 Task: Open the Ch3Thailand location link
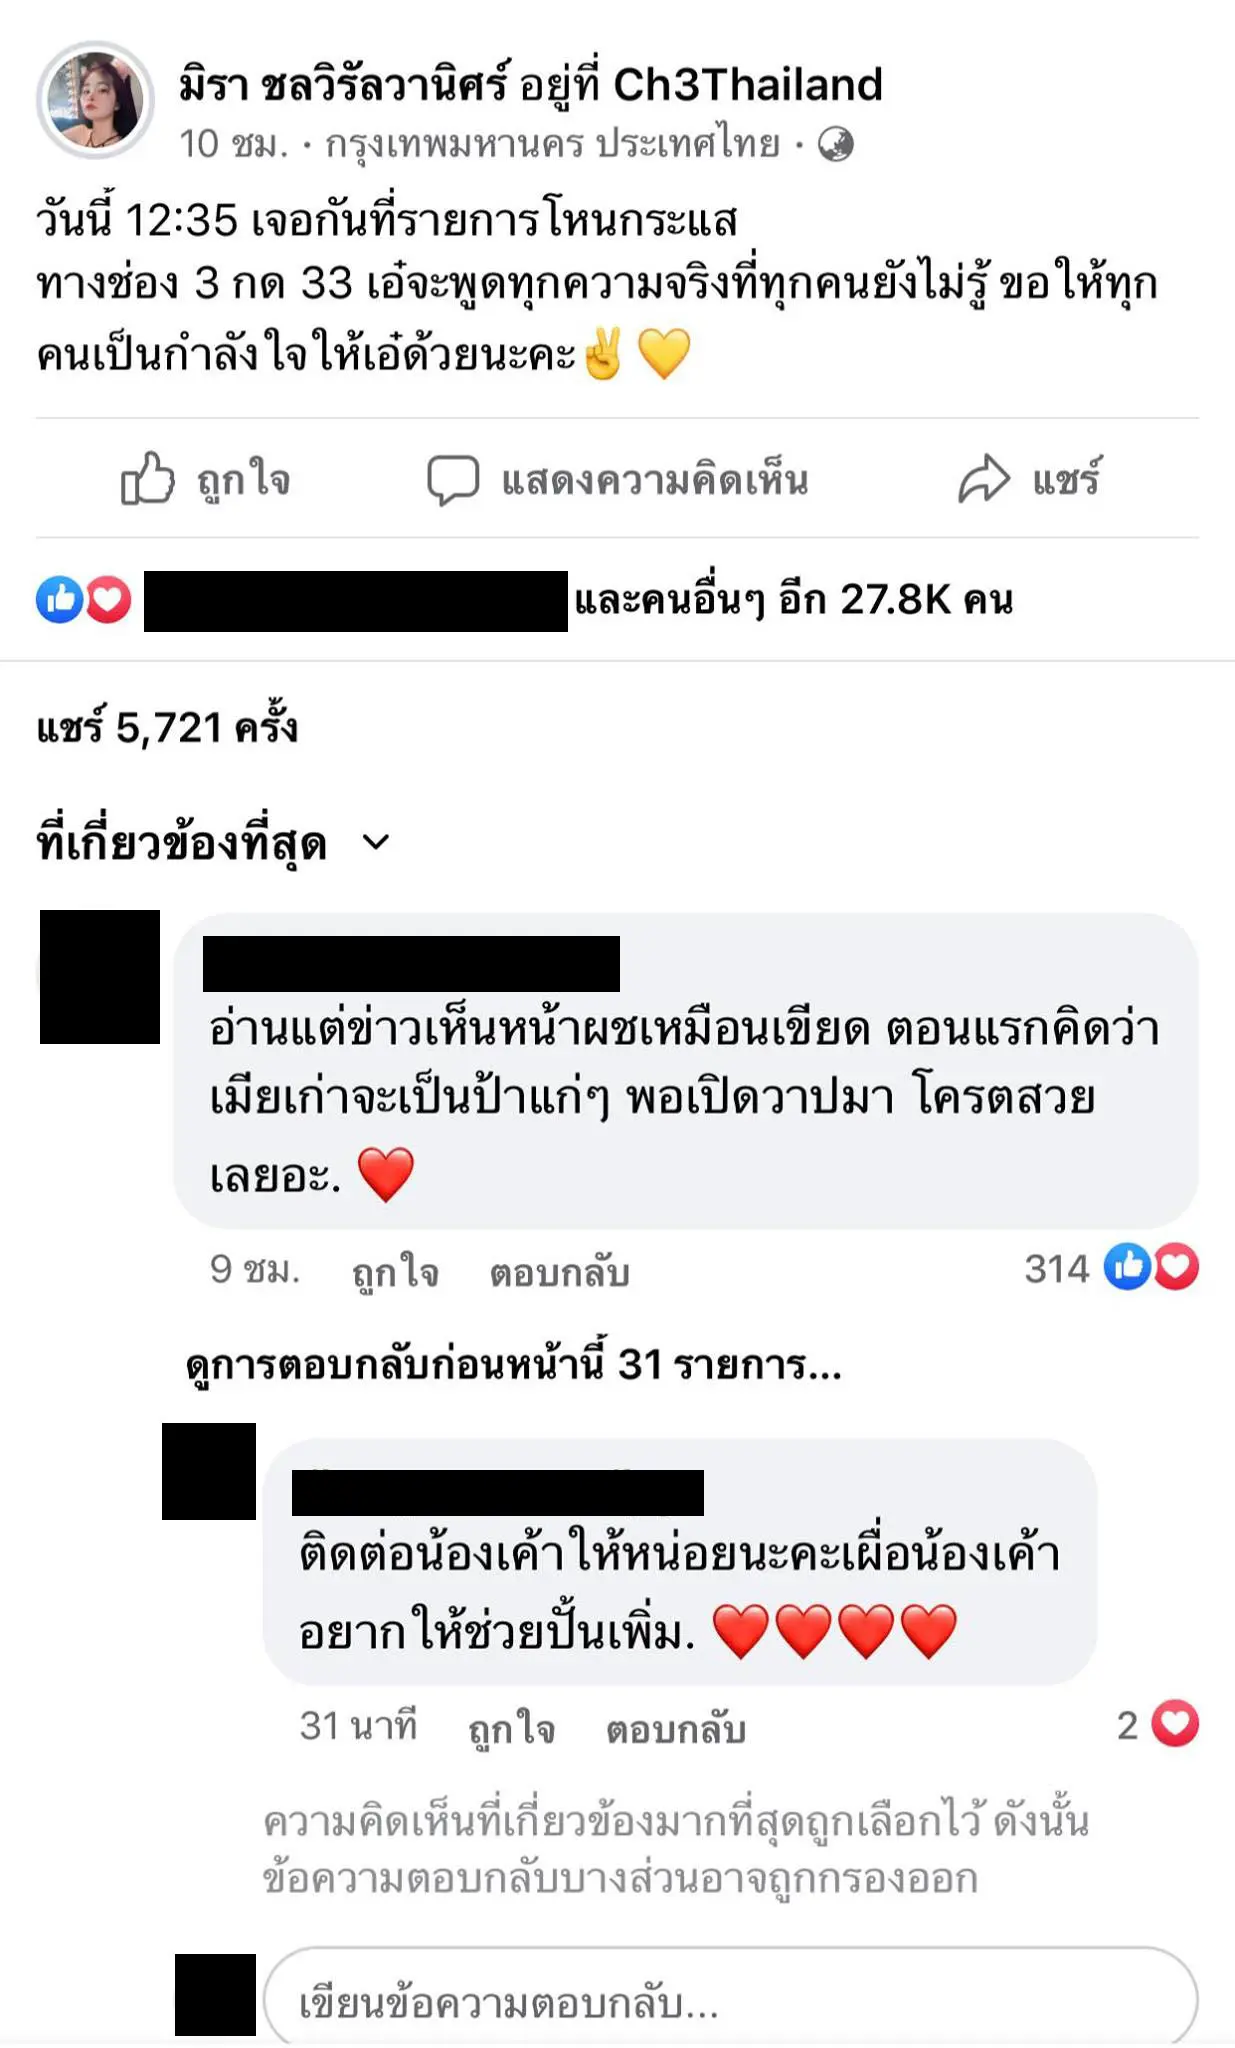point(748,85)
